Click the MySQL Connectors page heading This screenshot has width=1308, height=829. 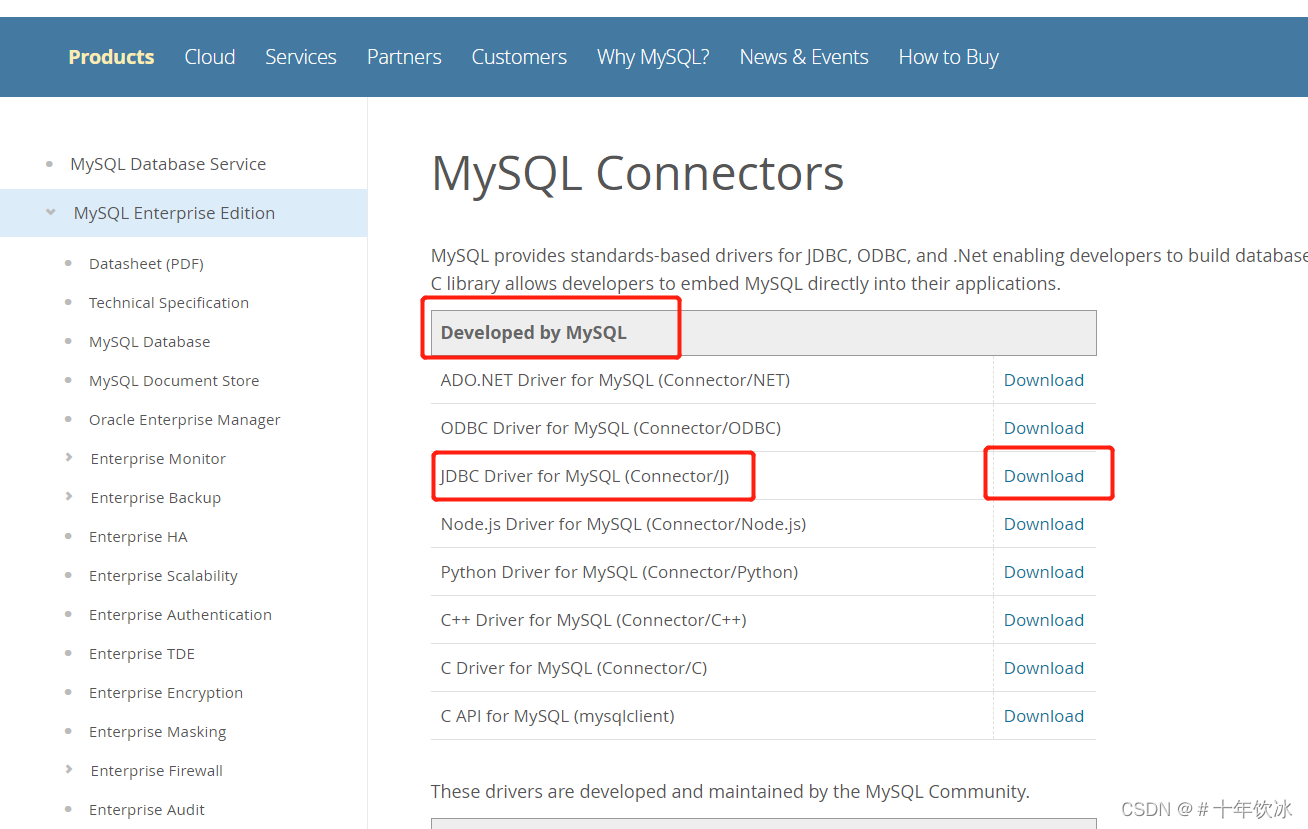[637, 174]
